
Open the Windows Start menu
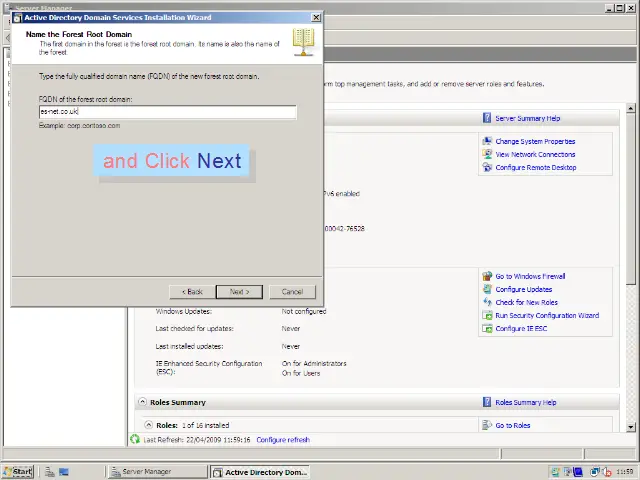click(x=18, y=472)
